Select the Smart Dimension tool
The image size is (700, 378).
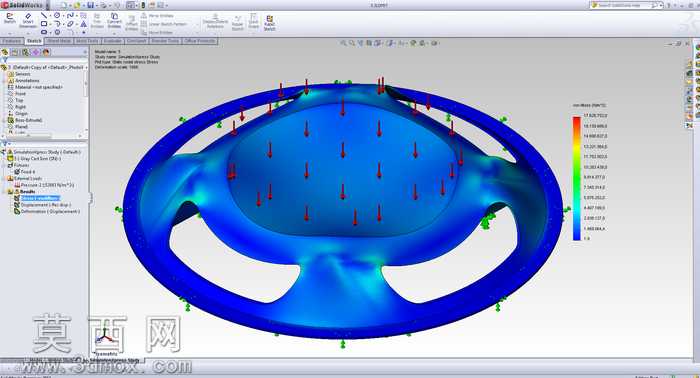click(28, 21)
